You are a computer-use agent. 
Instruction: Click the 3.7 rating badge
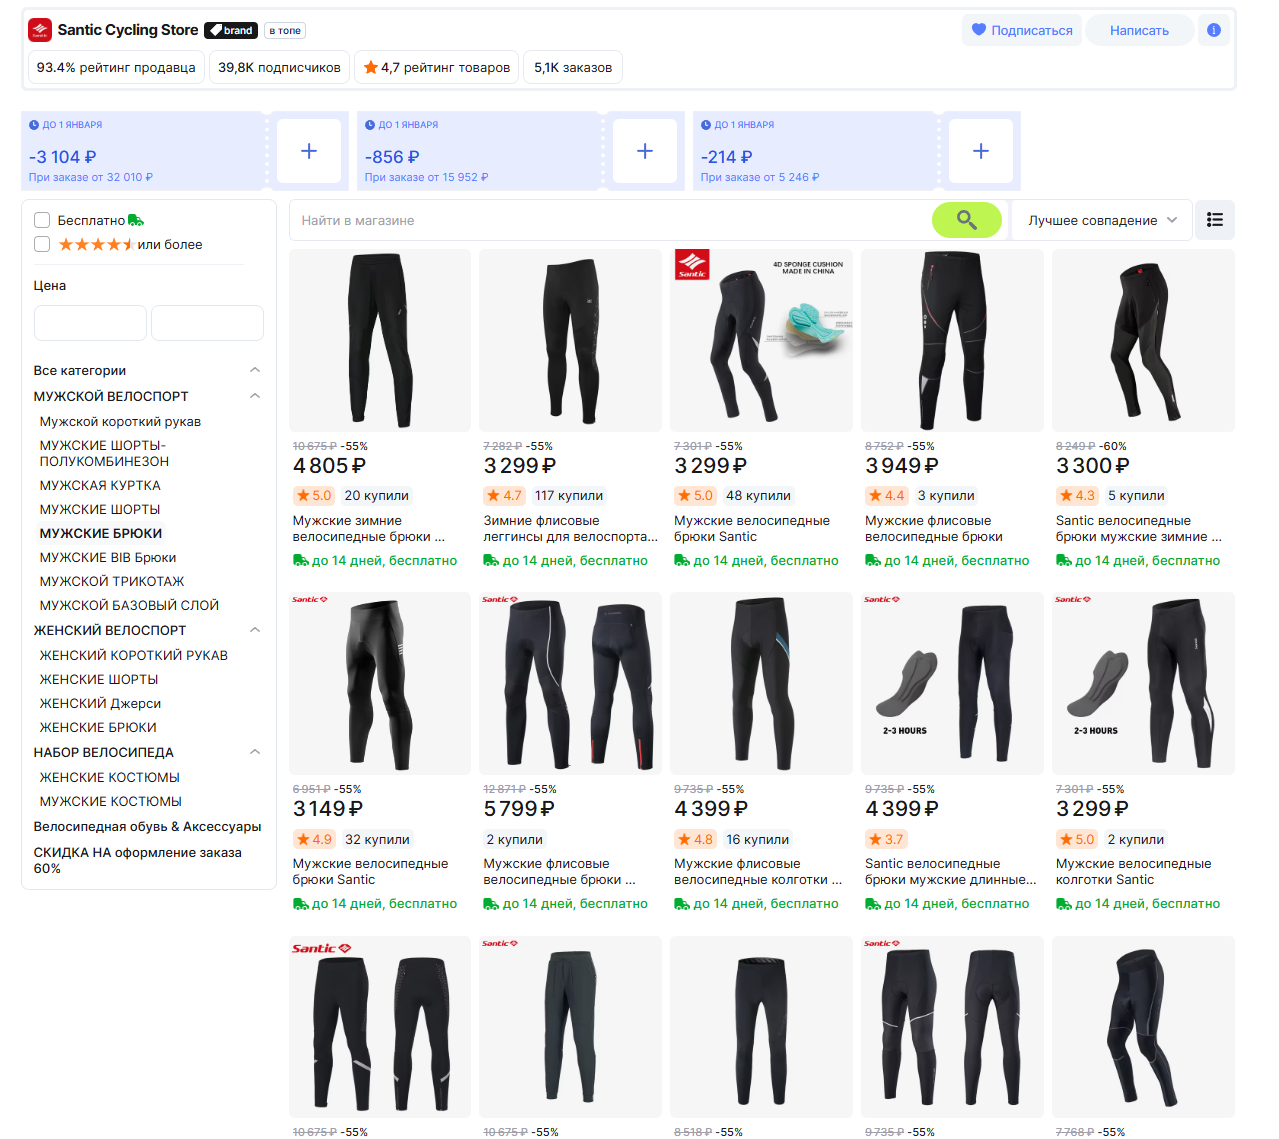tap(886, 839)
